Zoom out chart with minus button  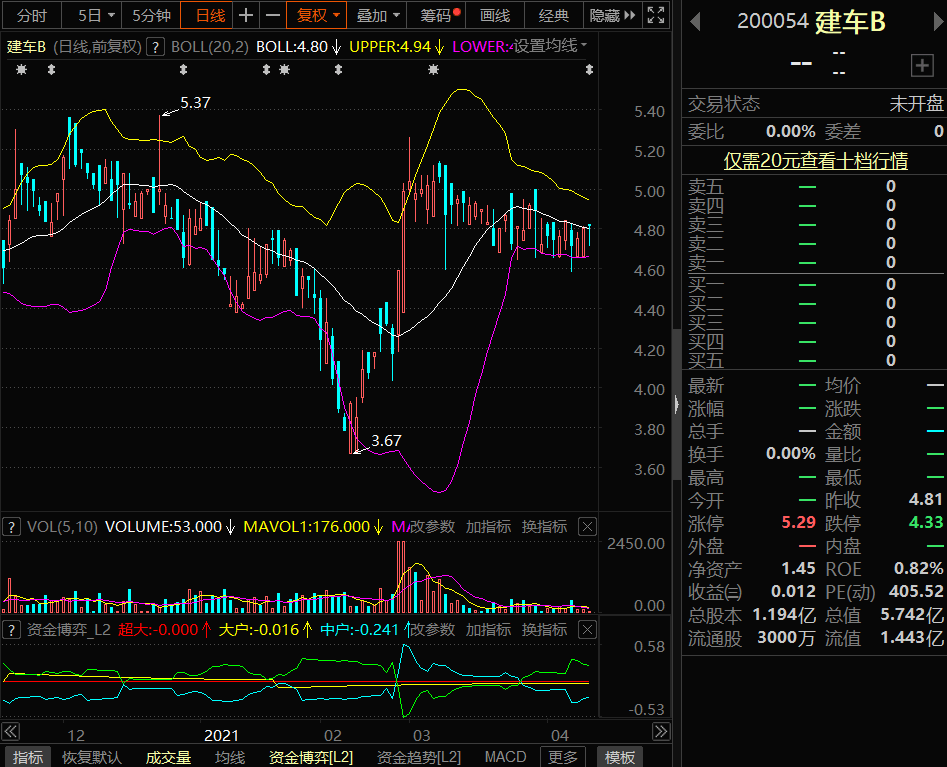(x=272, y=15)
